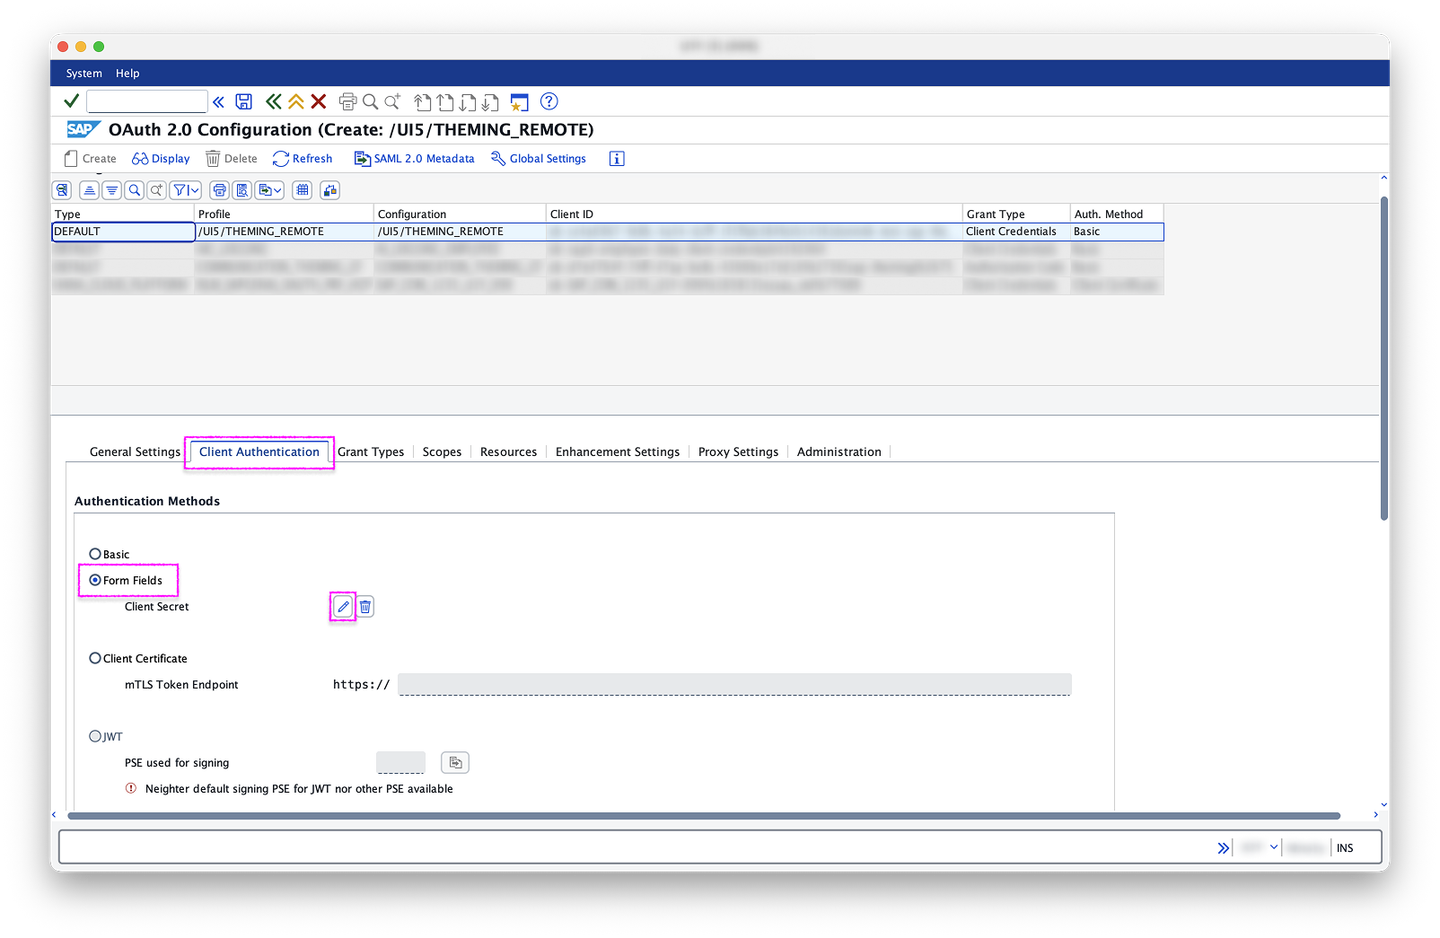Viewport: 1440px width, 938px height.
Task: Click the Grant Type column header
Action: point(1016,214)
